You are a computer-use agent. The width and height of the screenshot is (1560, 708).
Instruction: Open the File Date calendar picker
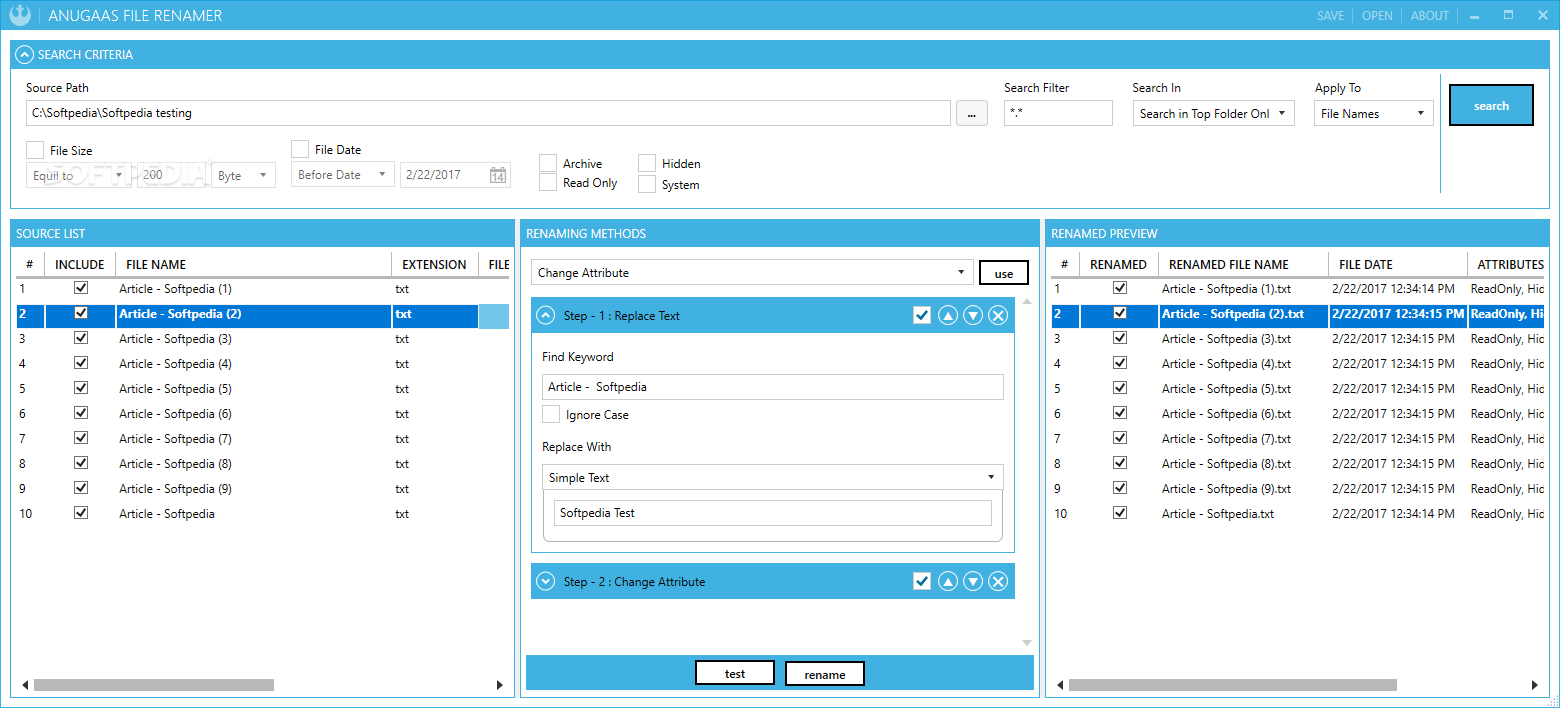pyautogui.click(x=497, y=175)
